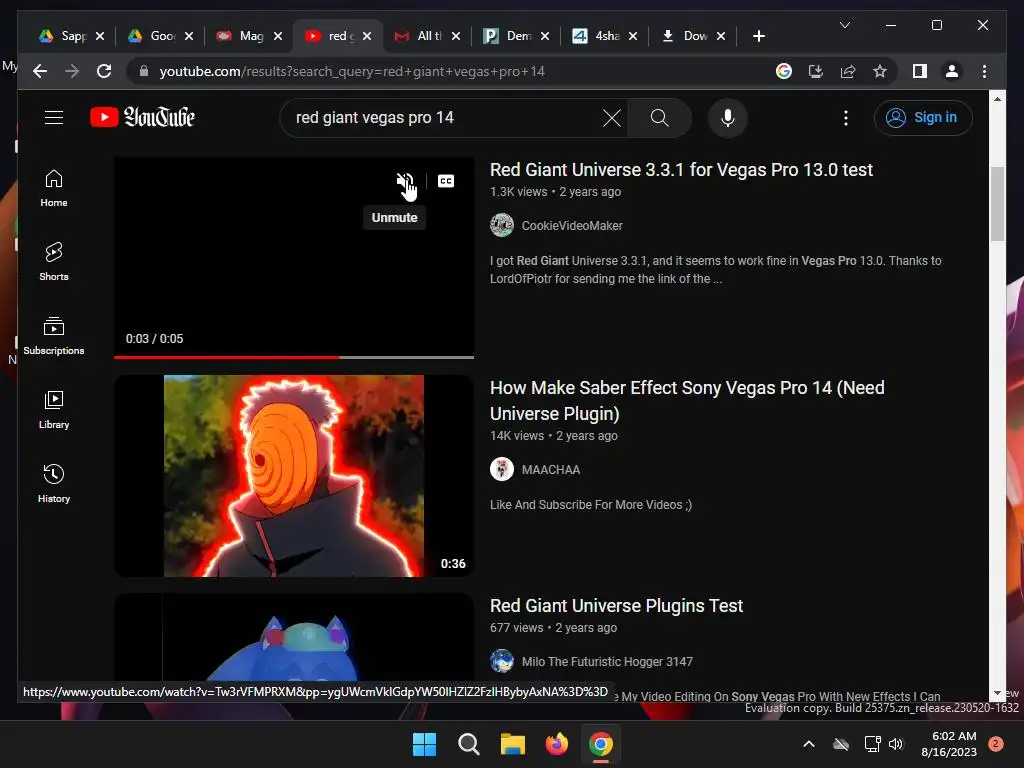
Task: Click Google icon in address bar
Action: [784, 71]
